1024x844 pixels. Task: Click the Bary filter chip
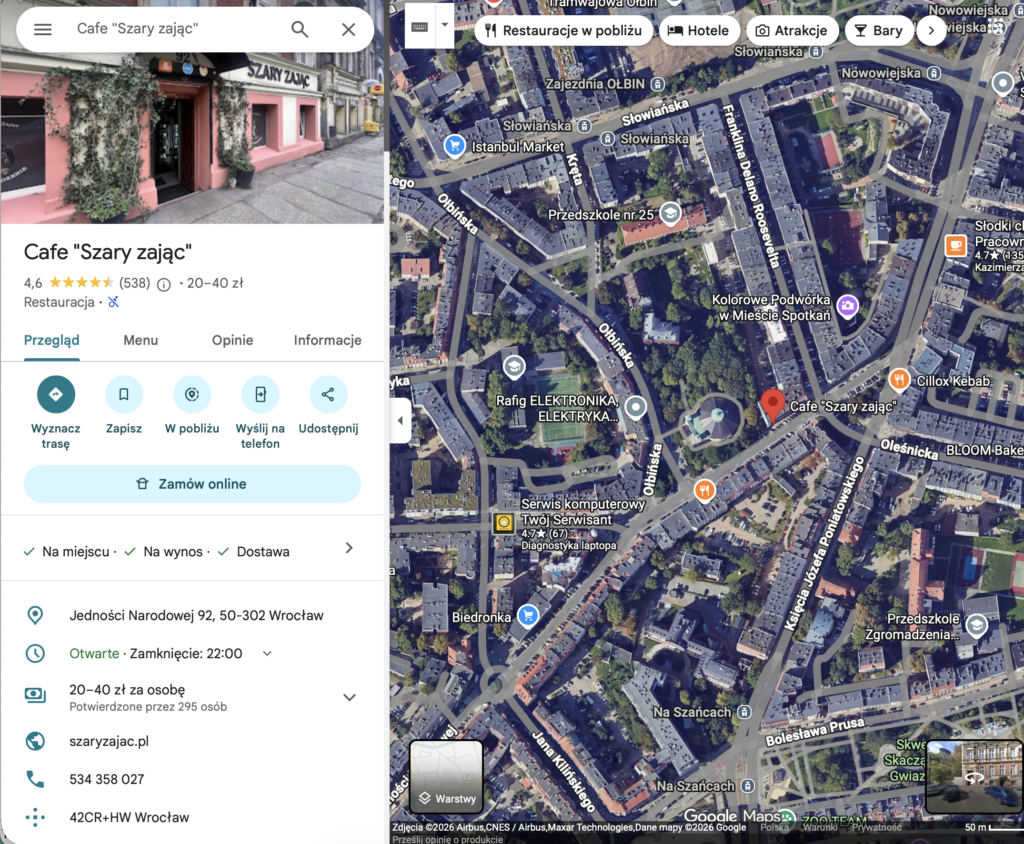click(878, 31)
